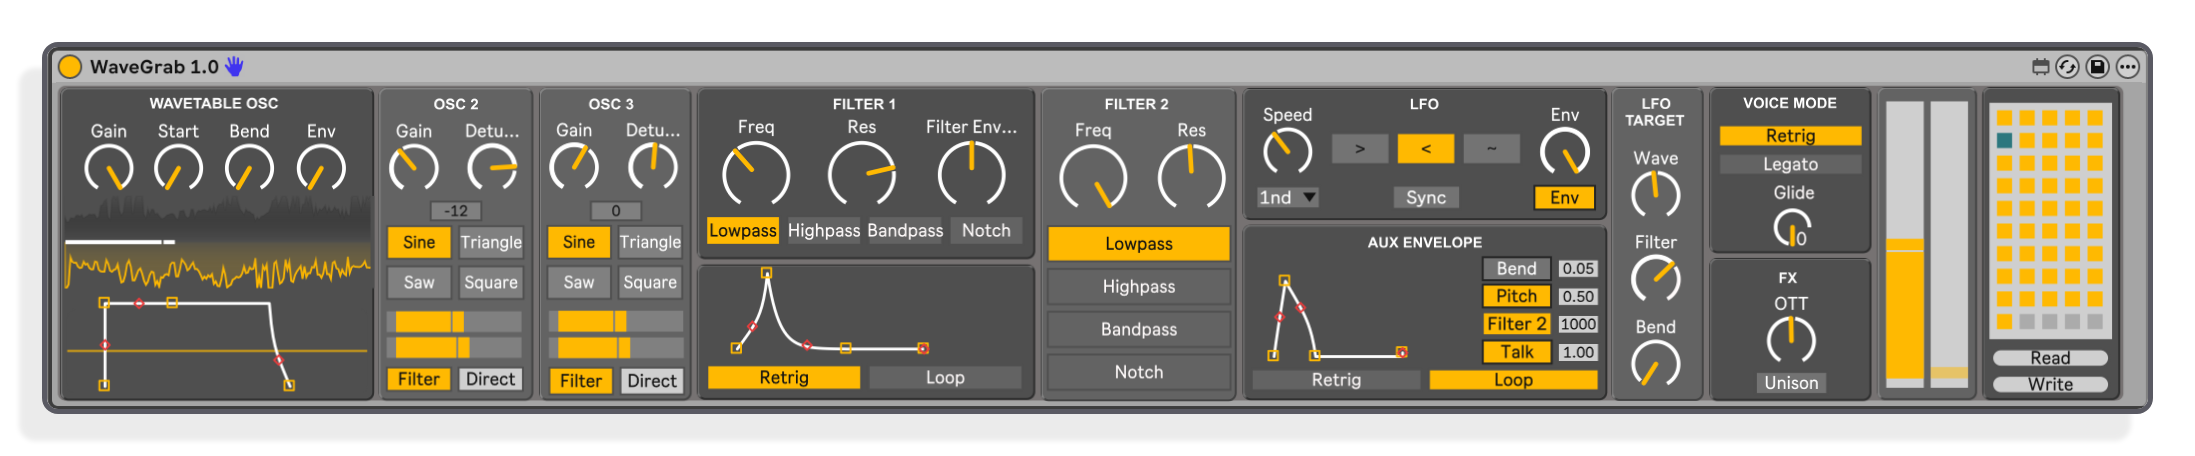The width and height of the screenshot is (2195, 456).
Task: Click the LFO Speed knob
Action: pyautogui.click(x=1287, y=152)
